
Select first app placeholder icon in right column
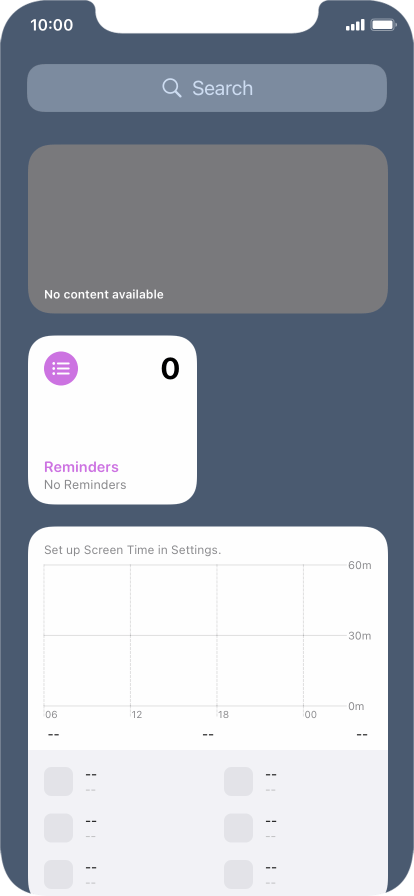pyautogui.click(x=238, y=781)
